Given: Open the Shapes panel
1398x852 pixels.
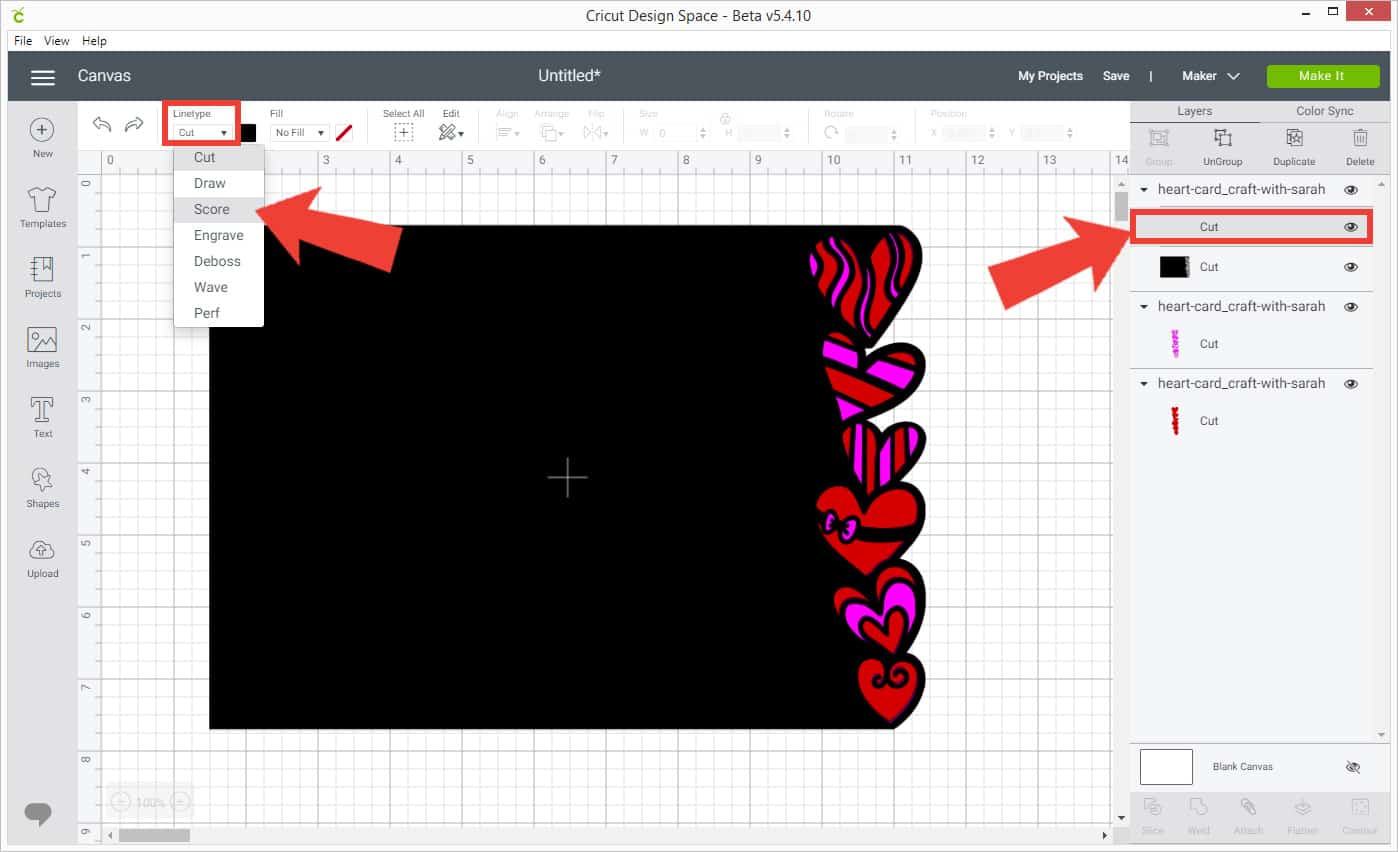Looking at the screenshot, I should 42,488.
